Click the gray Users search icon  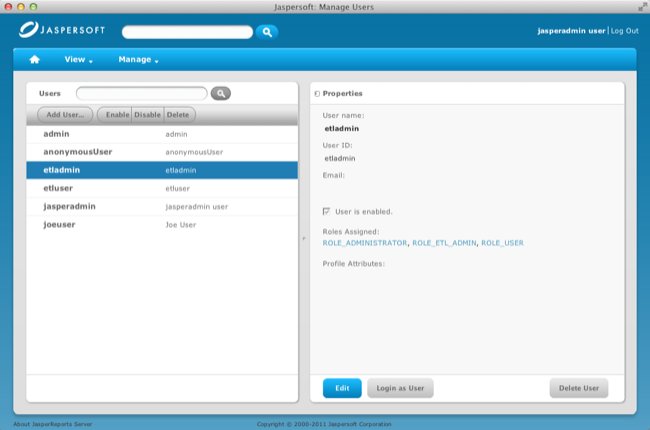[221, 93]
